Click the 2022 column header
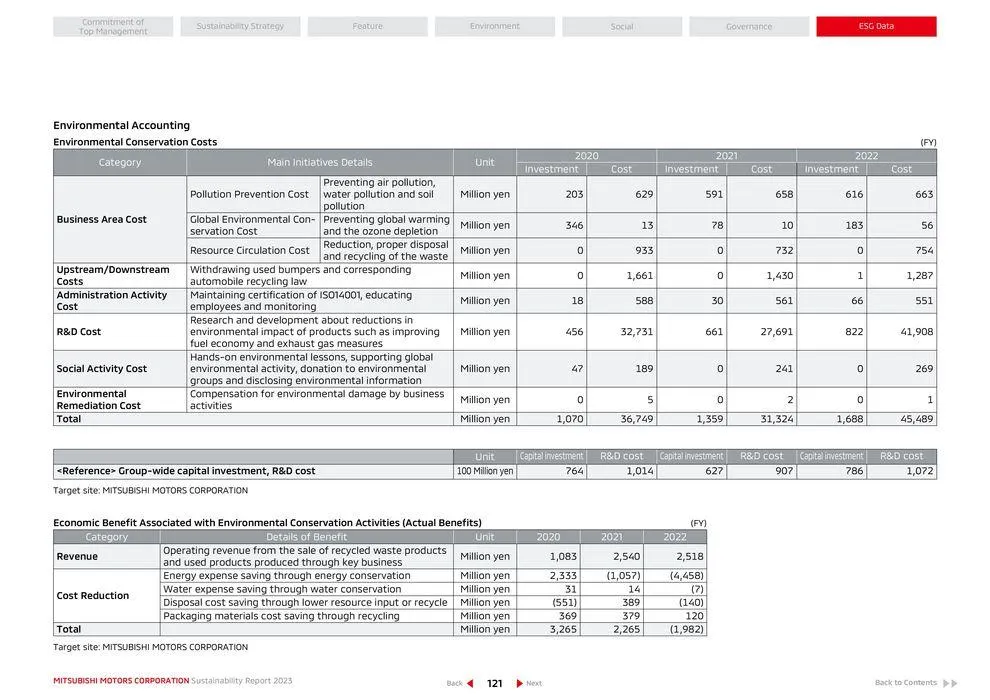The image size is (990, 700). 866,156
